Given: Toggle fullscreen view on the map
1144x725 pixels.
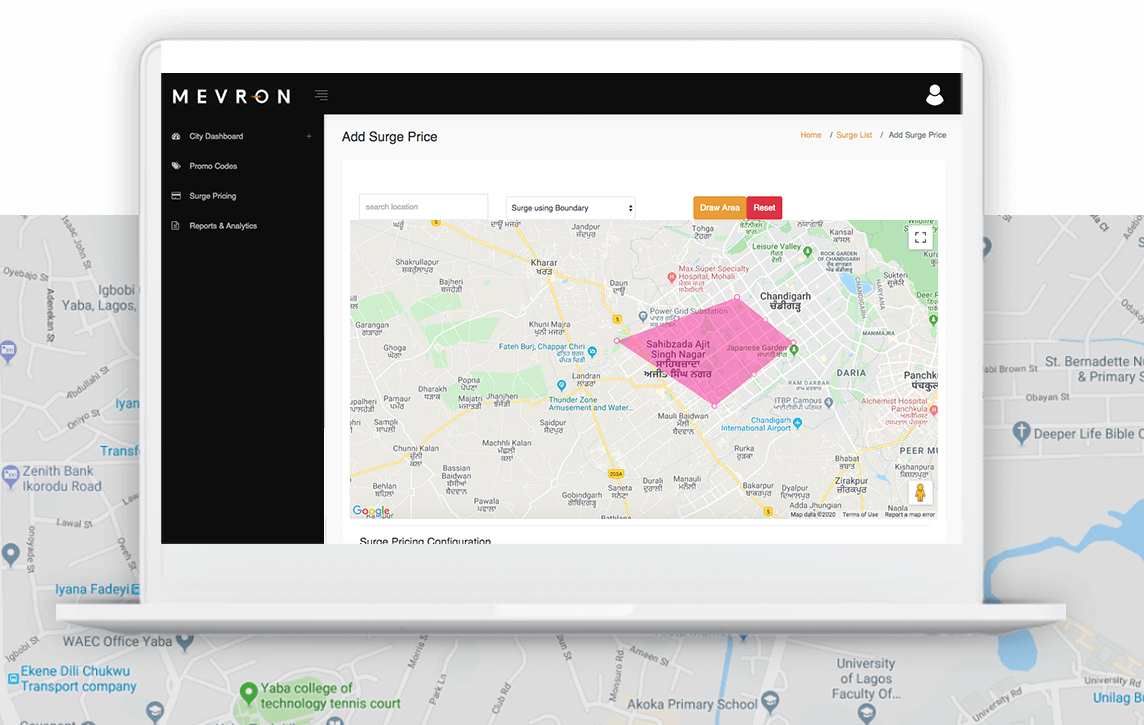Looking at the screenshot, I should coord(920,238).
